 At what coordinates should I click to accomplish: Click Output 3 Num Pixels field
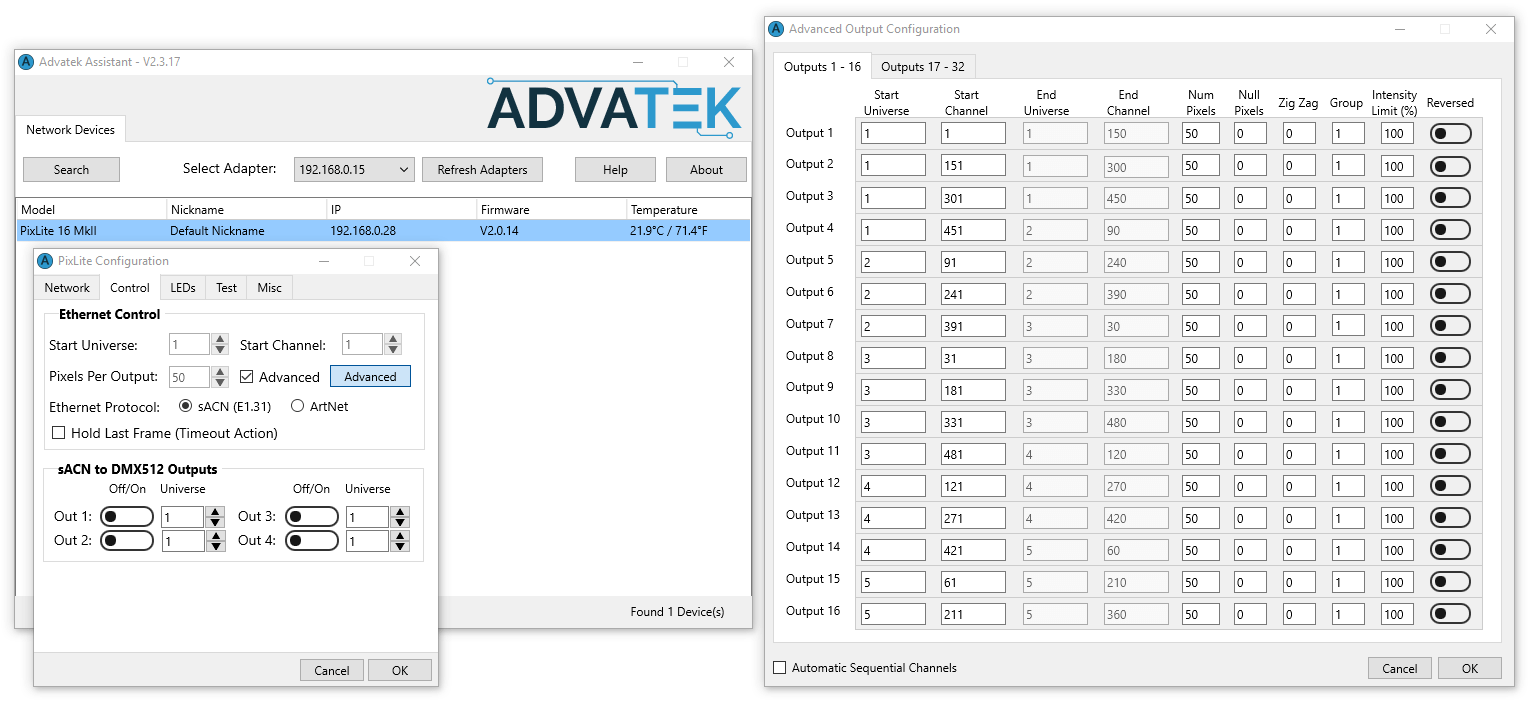pos(1200,198)
